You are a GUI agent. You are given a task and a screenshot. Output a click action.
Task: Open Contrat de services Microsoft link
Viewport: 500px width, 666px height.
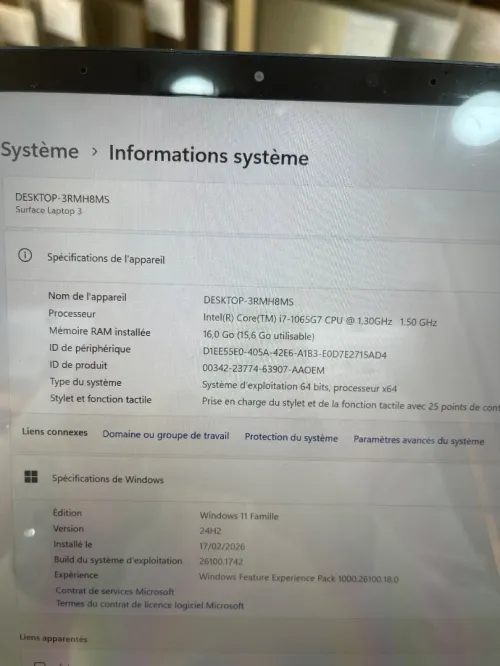pyautogui.click(x=115, y=591)
